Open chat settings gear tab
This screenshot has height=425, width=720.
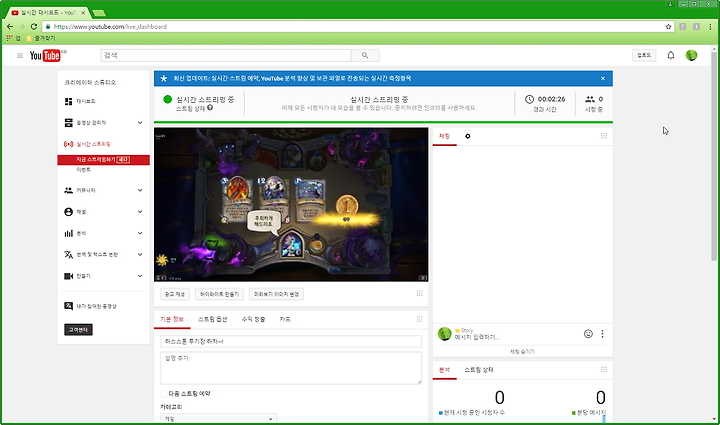pyautogui.click(x=467, y=136)
